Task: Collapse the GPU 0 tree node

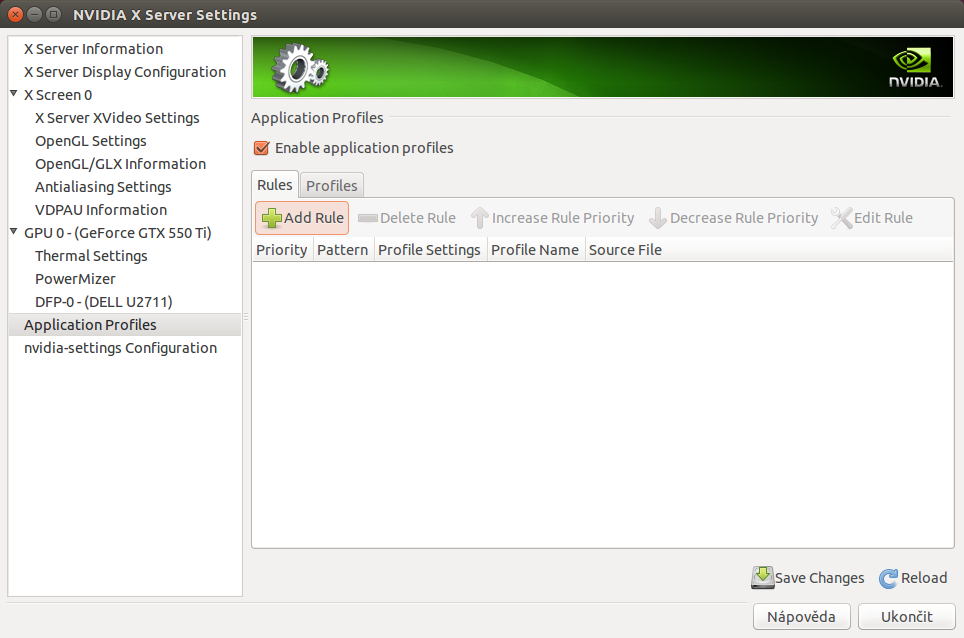Action: coord(14,232)
